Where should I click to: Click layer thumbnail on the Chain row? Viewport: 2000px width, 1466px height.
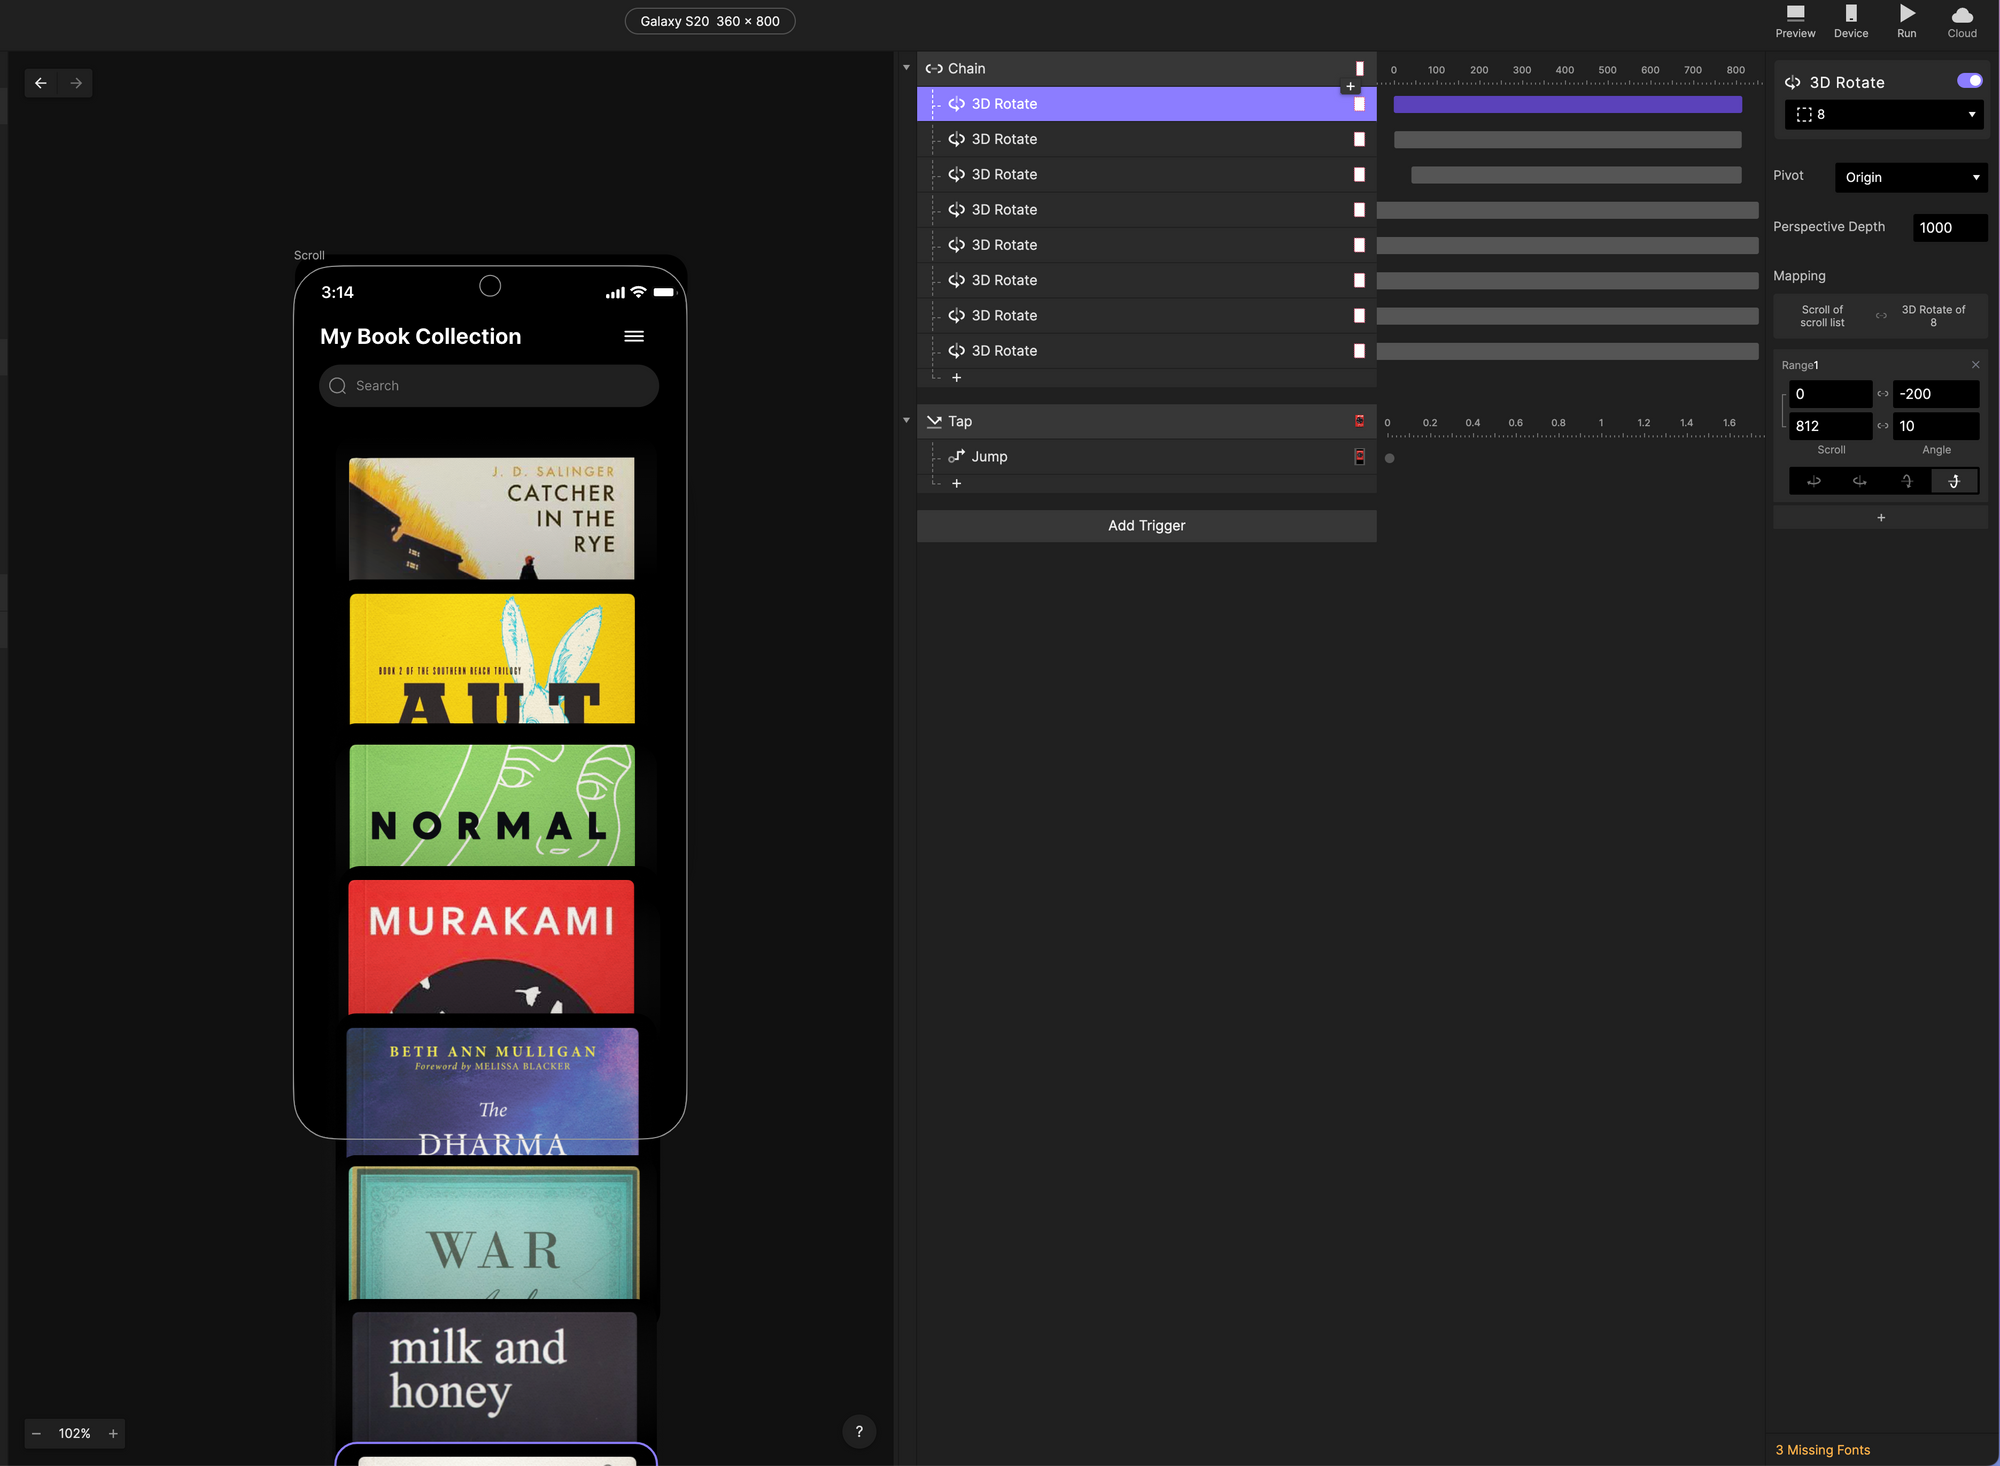click(1359, 69)
